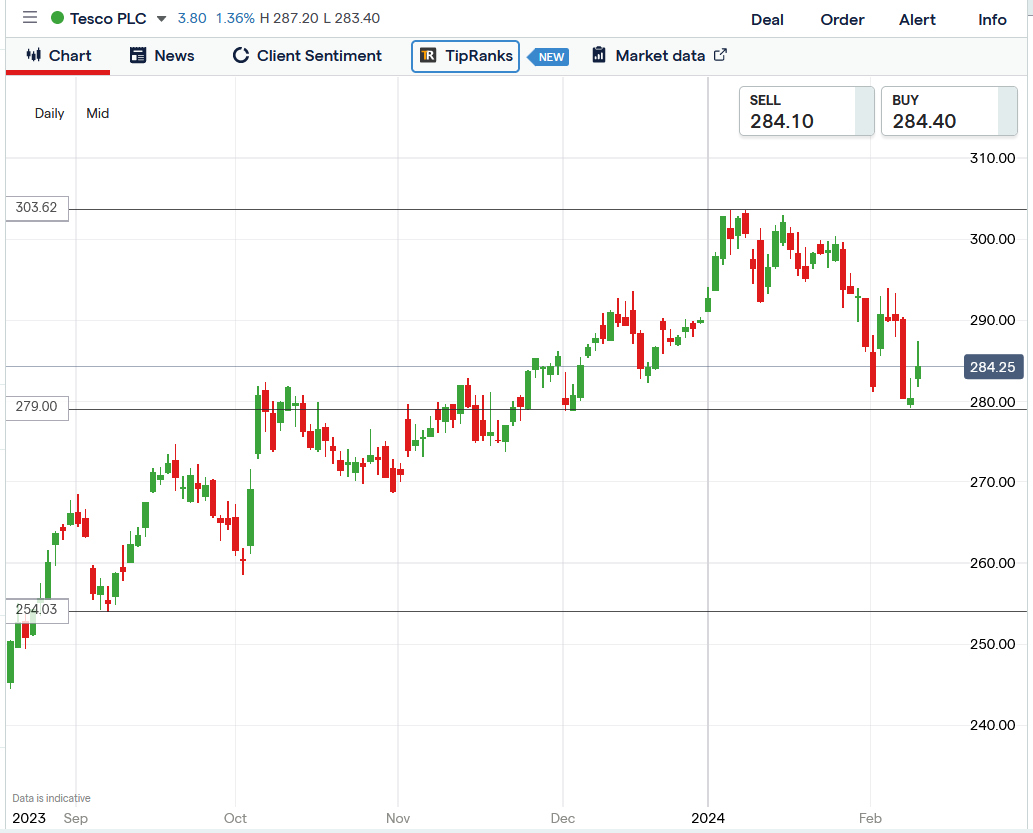This screenshot has width=1033, height=833.
Task: Open the Order ticket
Action: 842,20
